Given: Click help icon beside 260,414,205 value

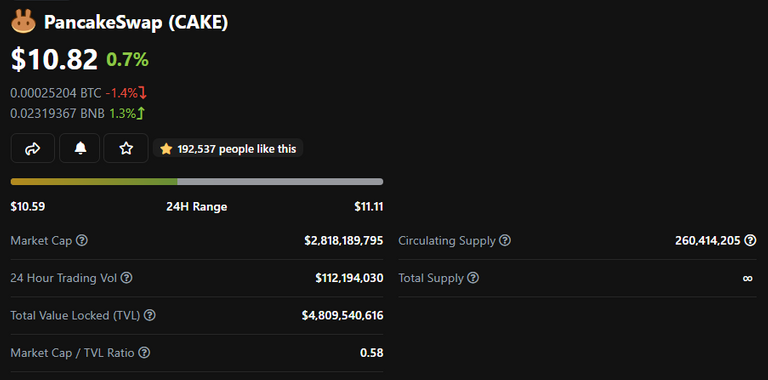Looking at the screenshot, I should pyautogui.click(x=750, y=240).
